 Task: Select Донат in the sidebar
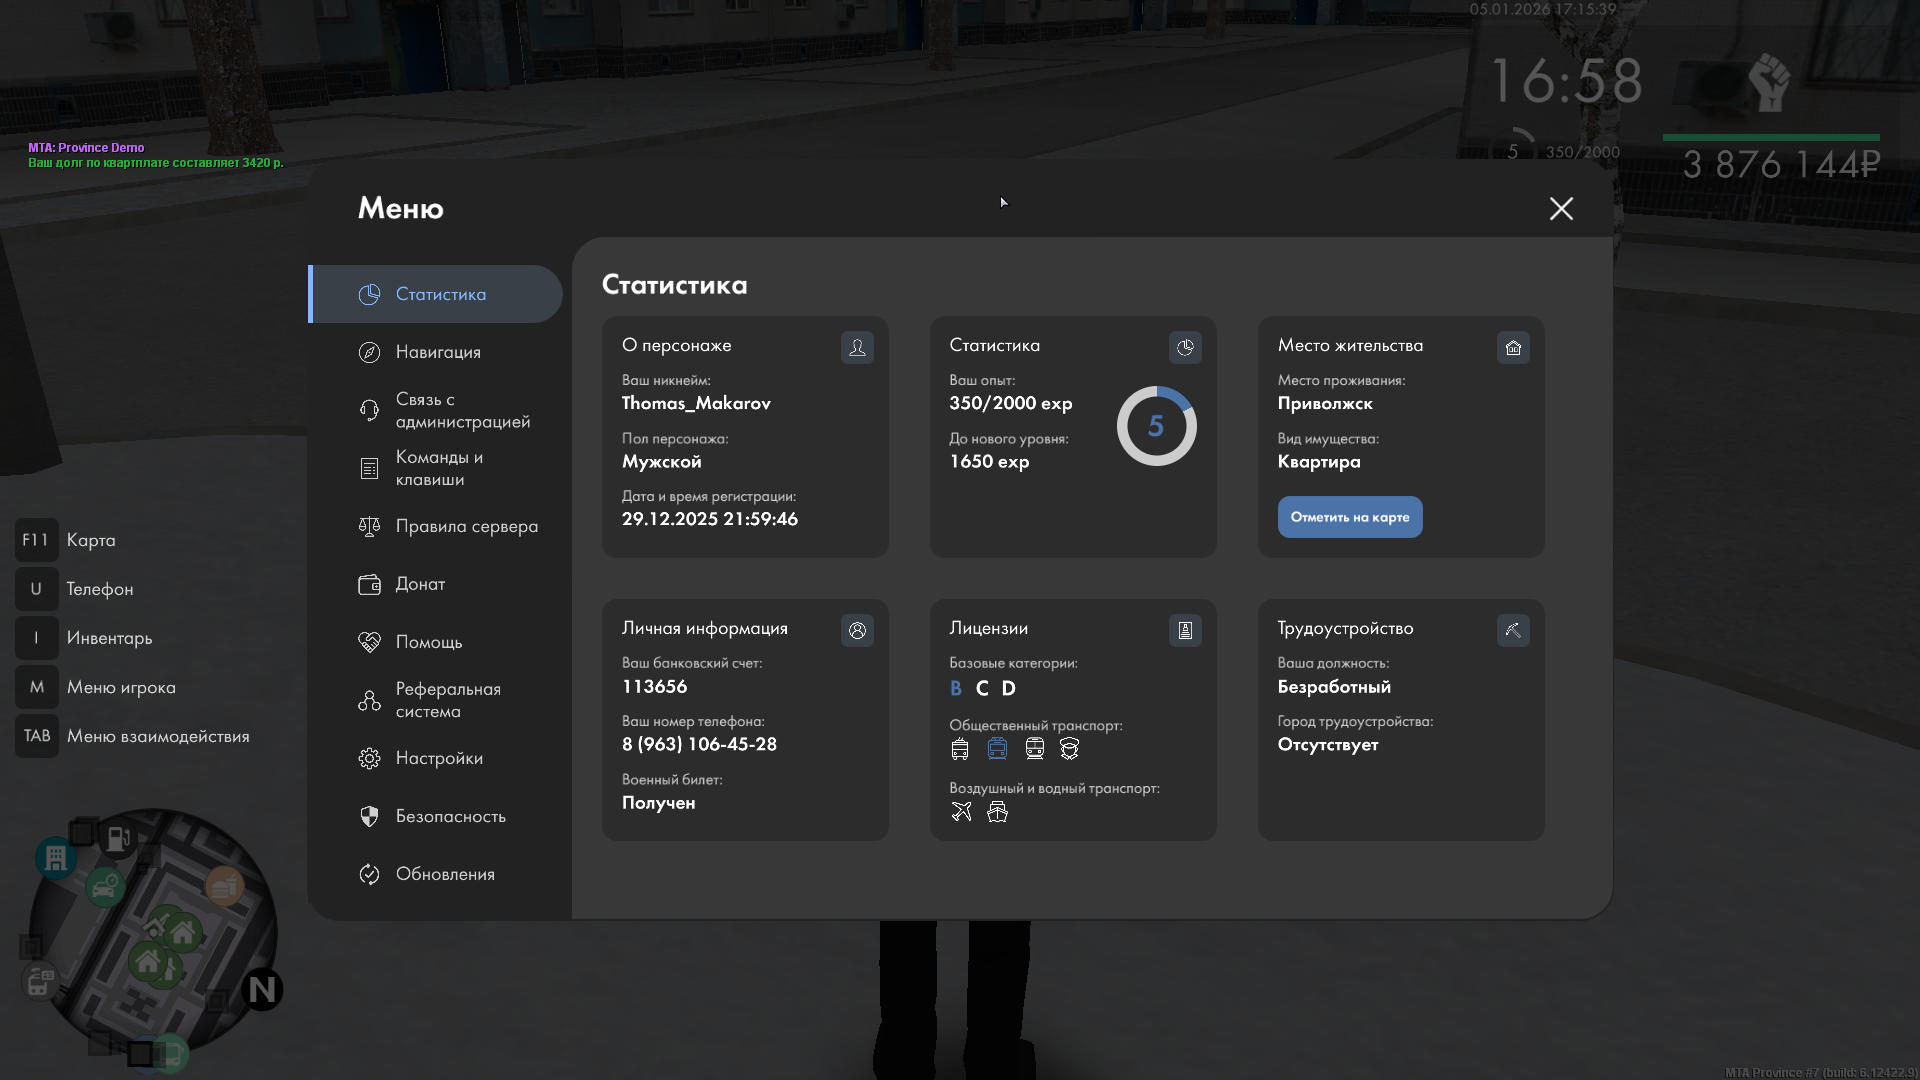(420, 584)
